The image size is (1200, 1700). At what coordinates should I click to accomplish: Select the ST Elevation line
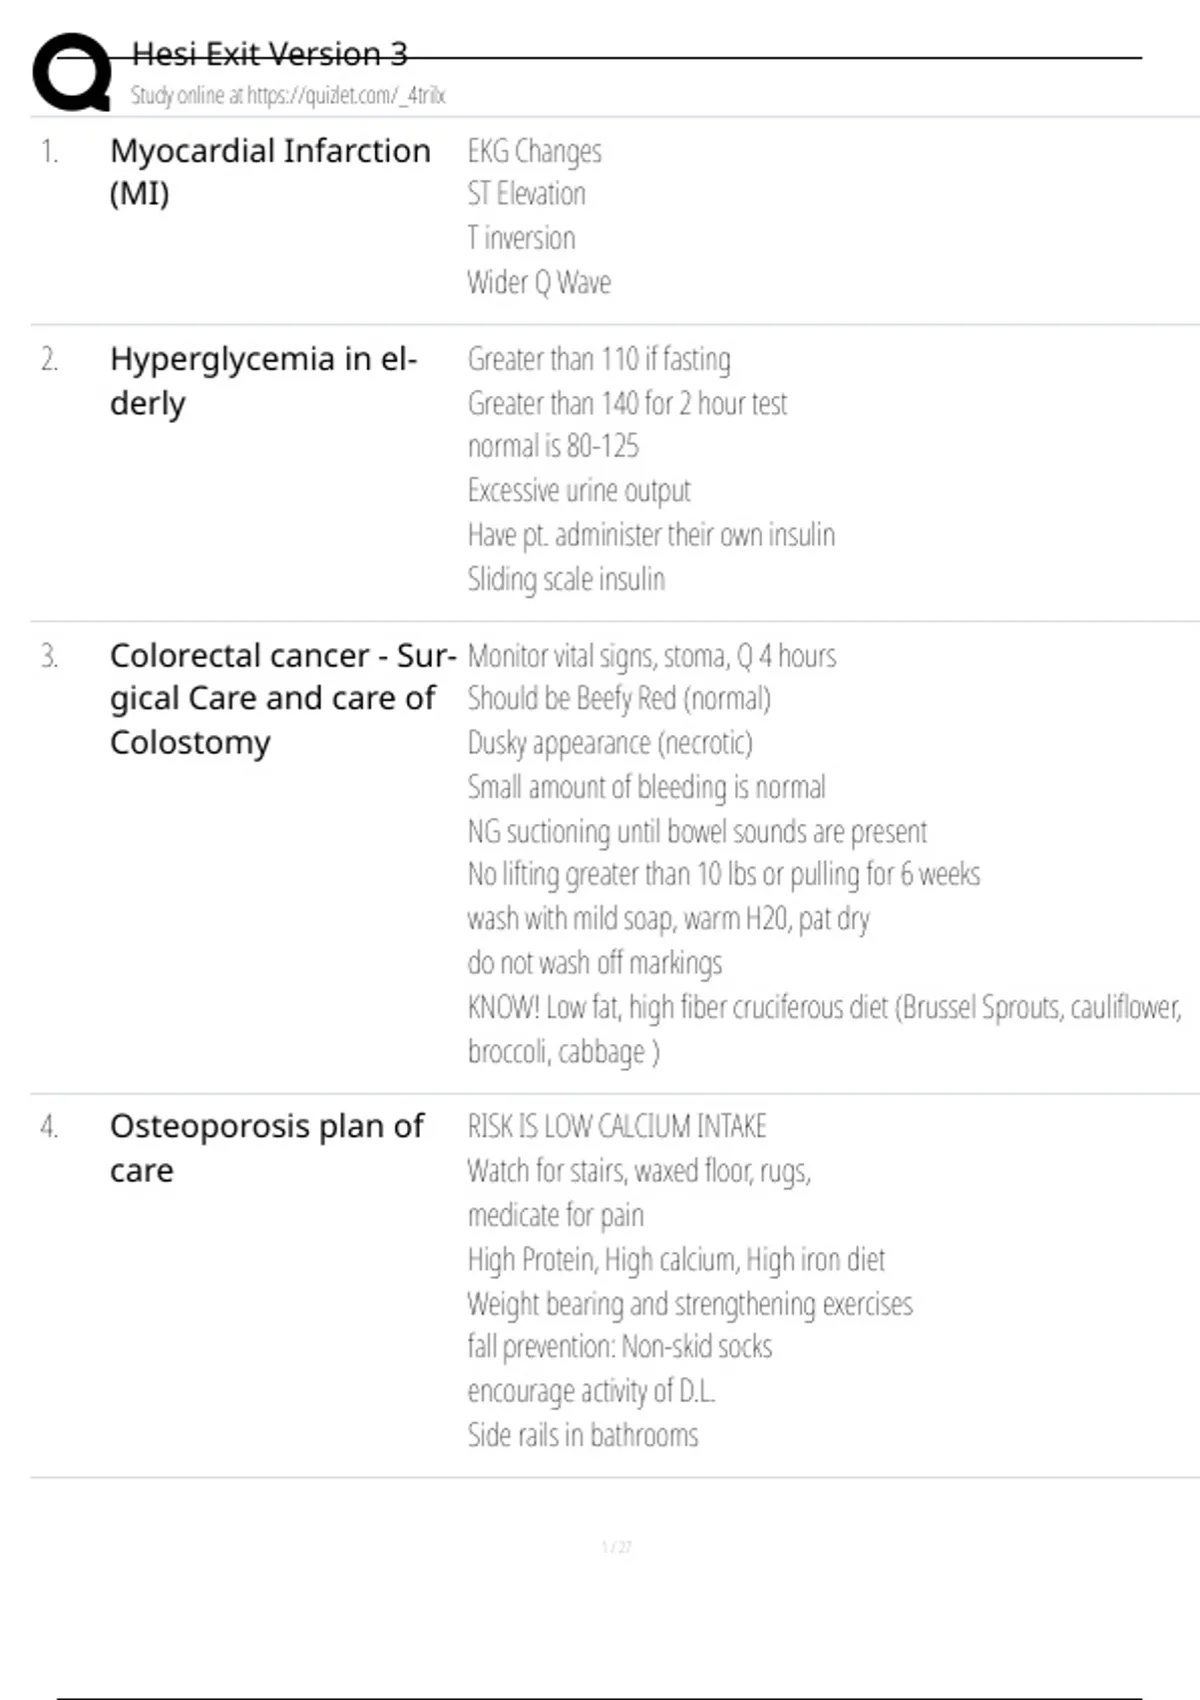click(526, 194)
